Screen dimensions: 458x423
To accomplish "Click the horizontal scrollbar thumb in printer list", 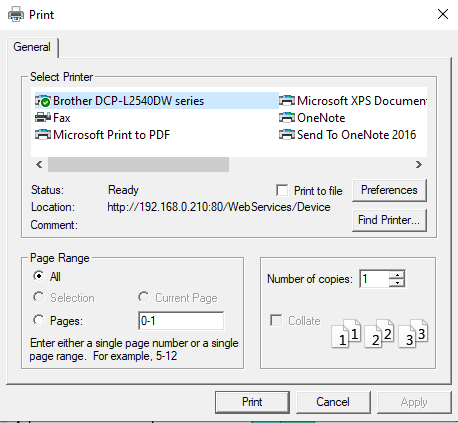I will point(138,164).
